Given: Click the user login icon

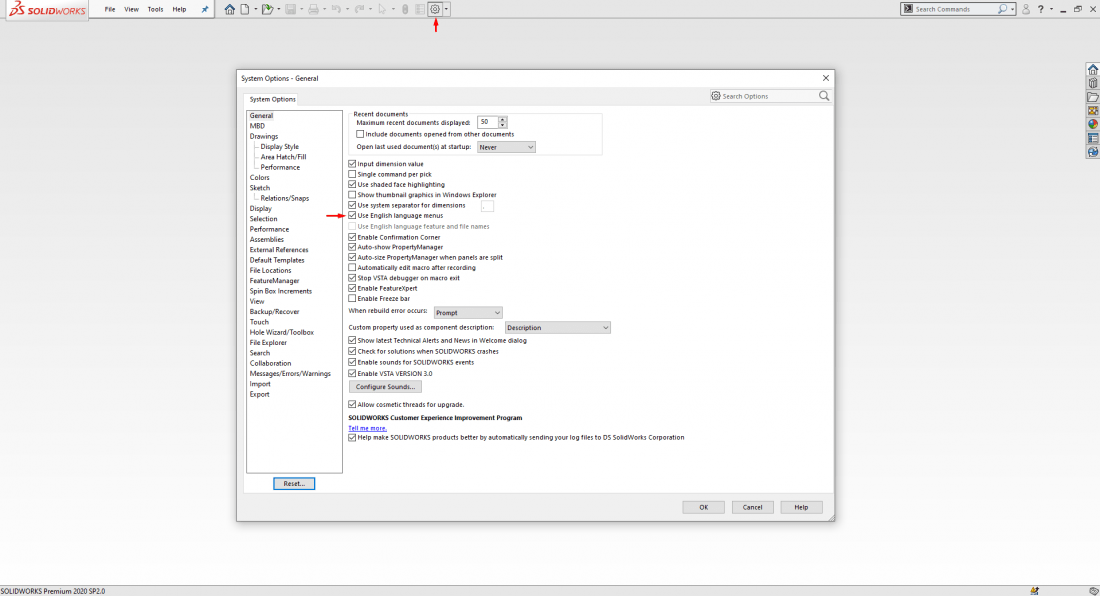Looking at the screenshot, I should [1026, 9].
